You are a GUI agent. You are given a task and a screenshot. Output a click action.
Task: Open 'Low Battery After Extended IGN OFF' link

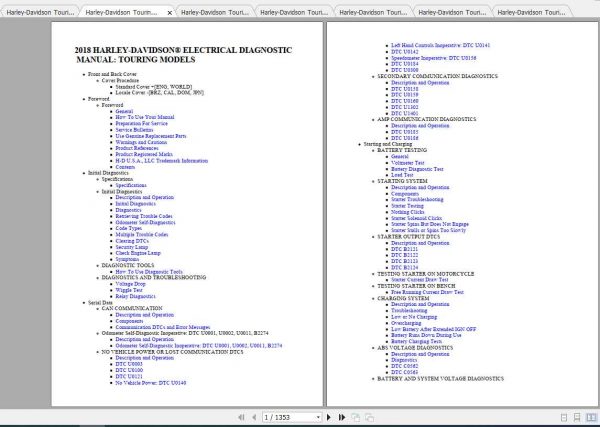point(434,329)
